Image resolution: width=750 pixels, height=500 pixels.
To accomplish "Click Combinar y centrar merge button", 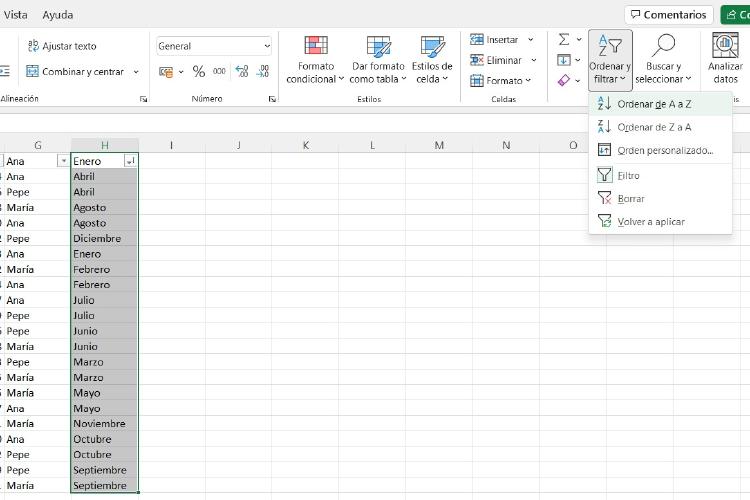I will pos(76,71).
